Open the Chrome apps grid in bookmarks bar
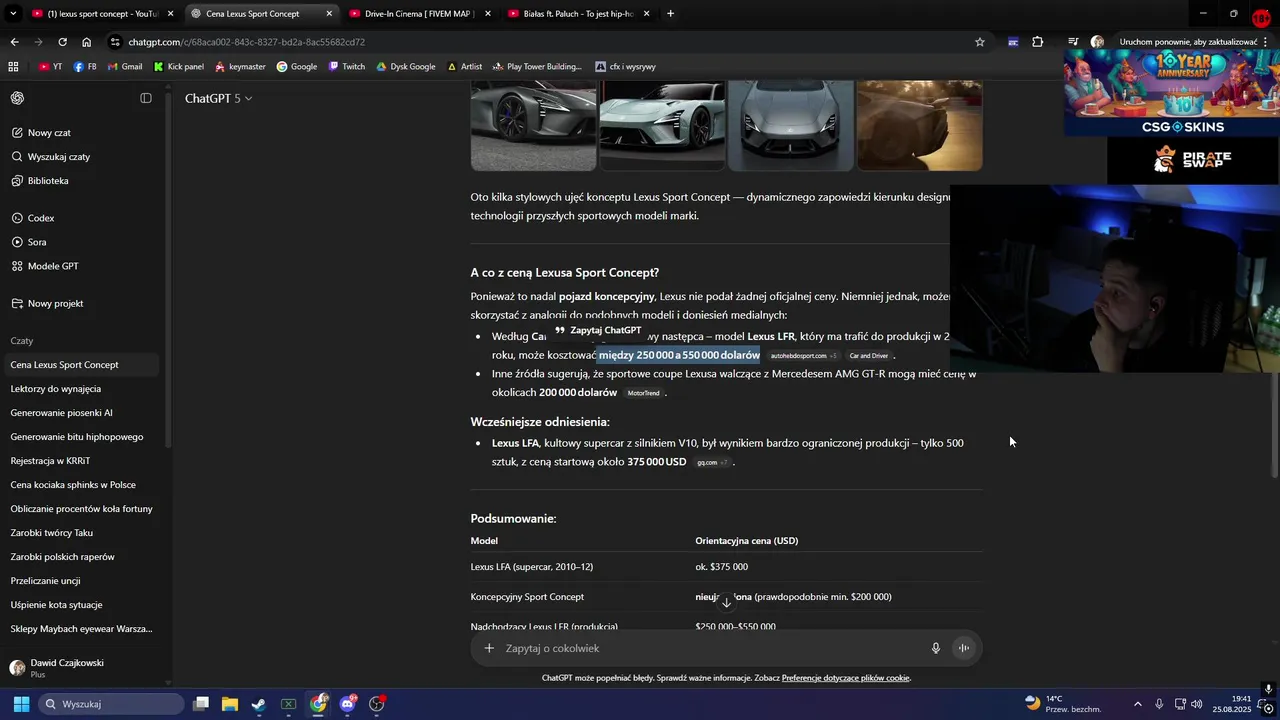Viewport: 1280px width, 720px height. point(13,66)
